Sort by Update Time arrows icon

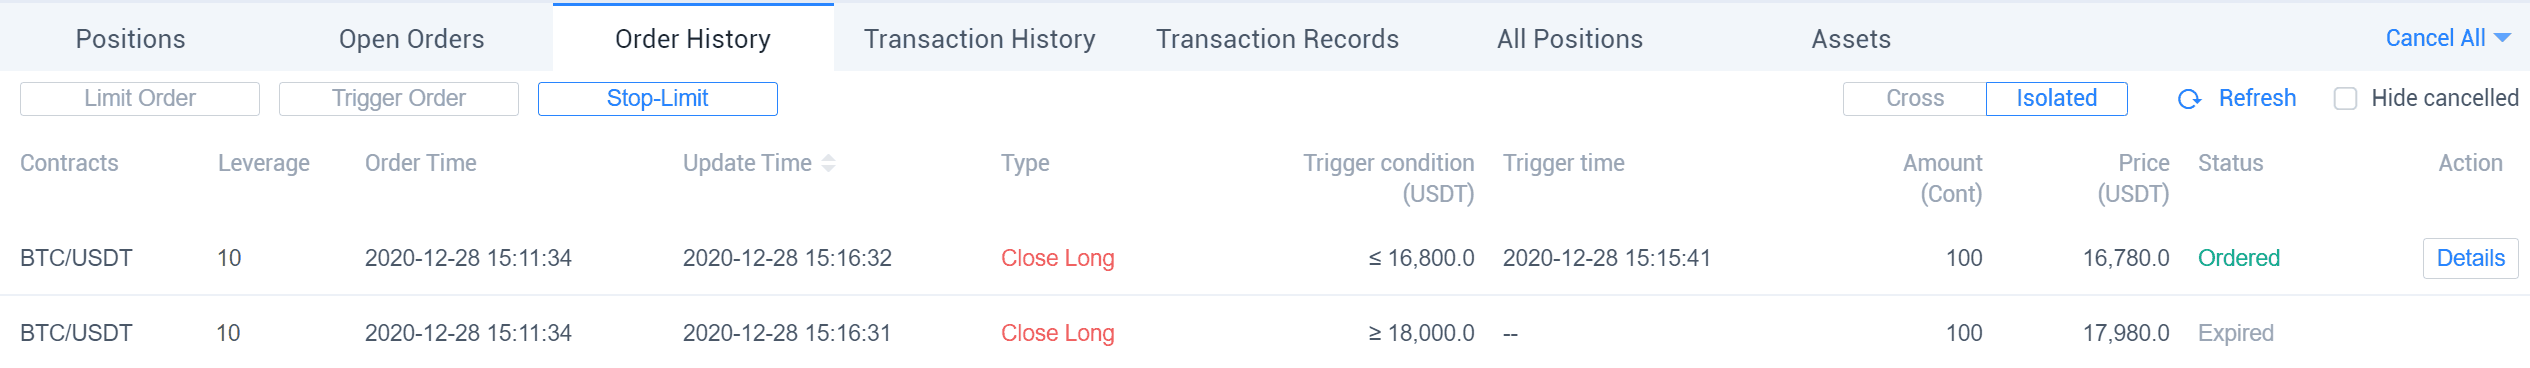point(828,163)
